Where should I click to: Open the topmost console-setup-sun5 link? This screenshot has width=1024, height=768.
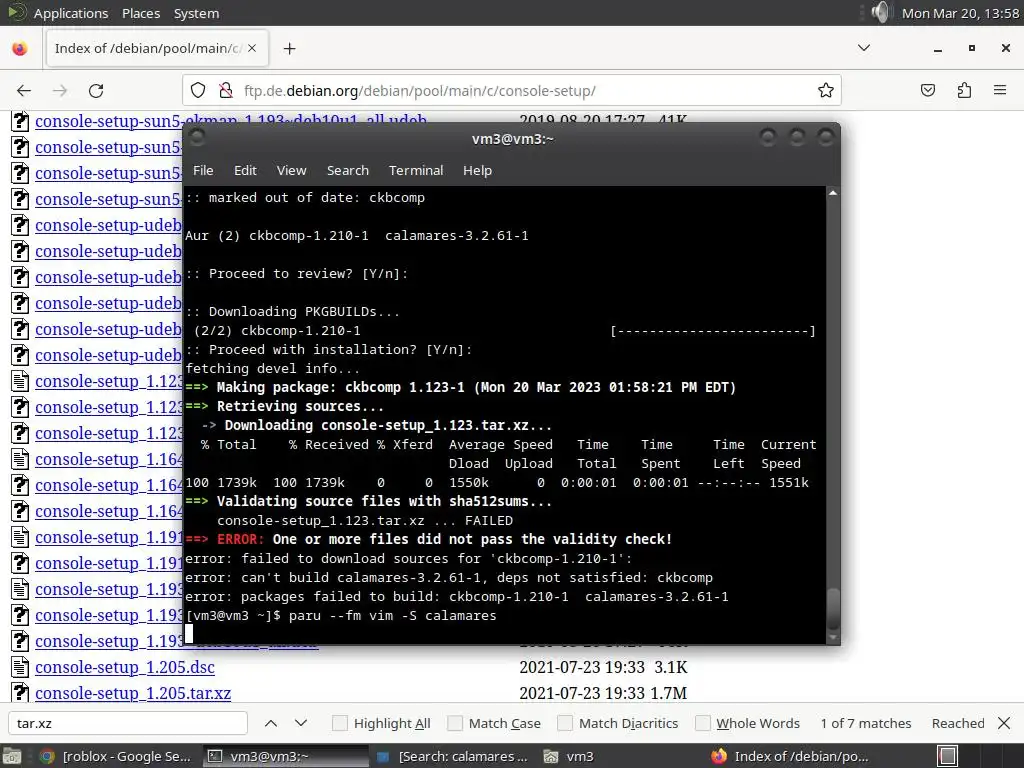(231, 121)
